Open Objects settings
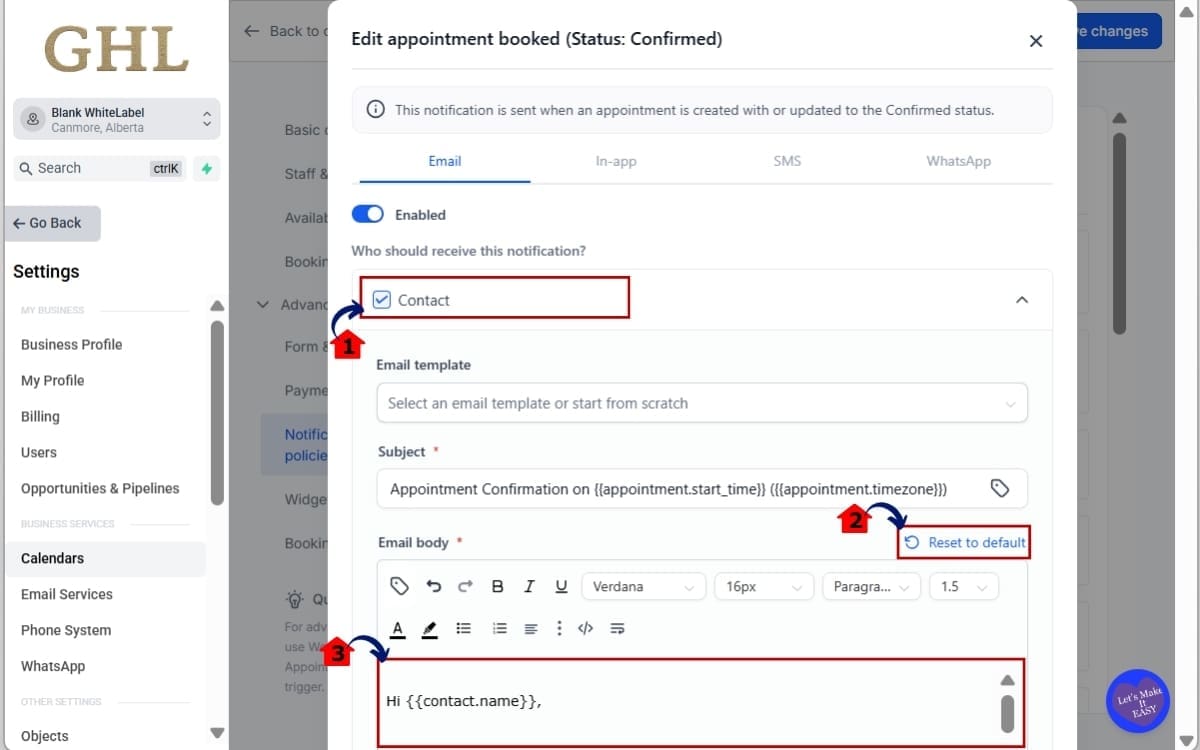 (45, 736)
